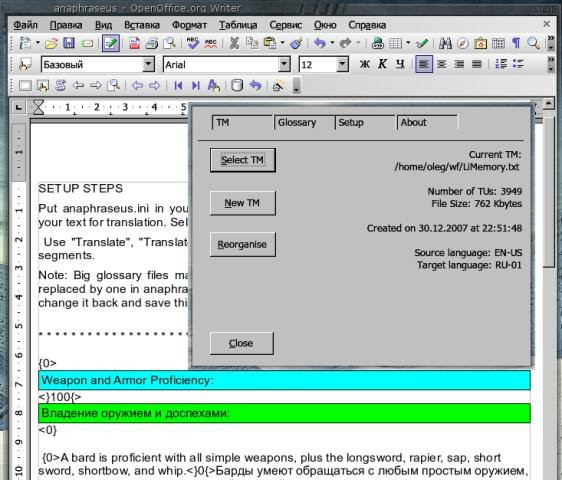Expand the Arial font name dropdown
Screen dimensions: 562x480
coord(284,65)
